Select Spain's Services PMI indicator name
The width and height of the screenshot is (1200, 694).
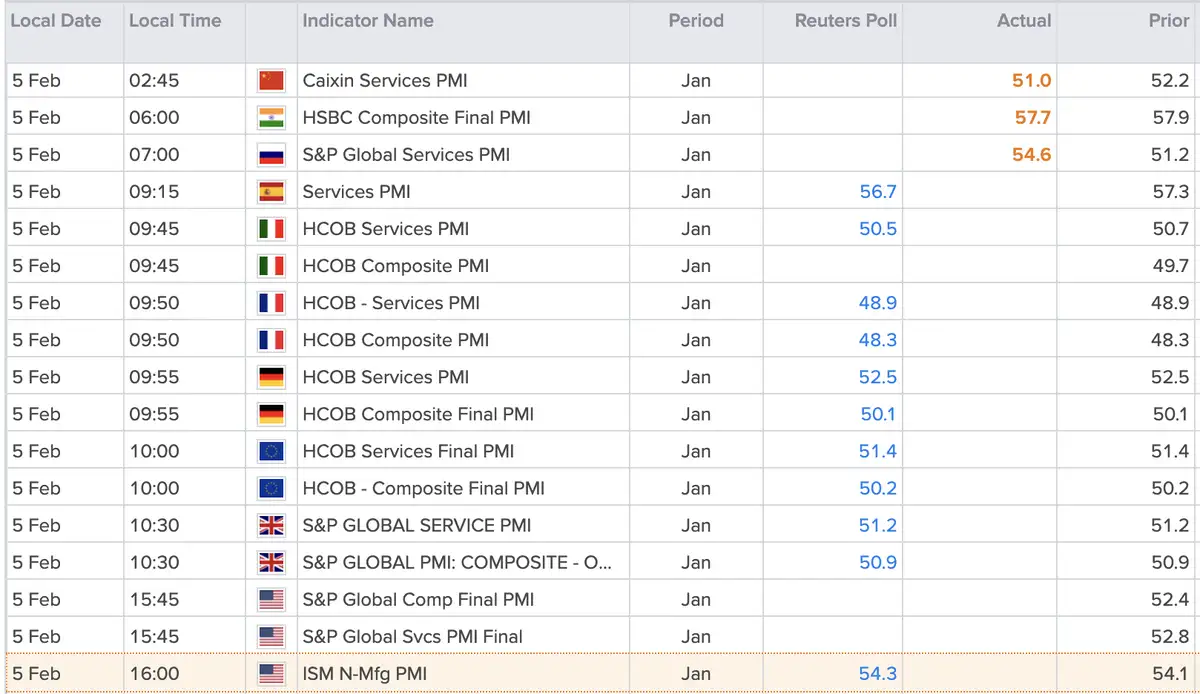point(356,192)
